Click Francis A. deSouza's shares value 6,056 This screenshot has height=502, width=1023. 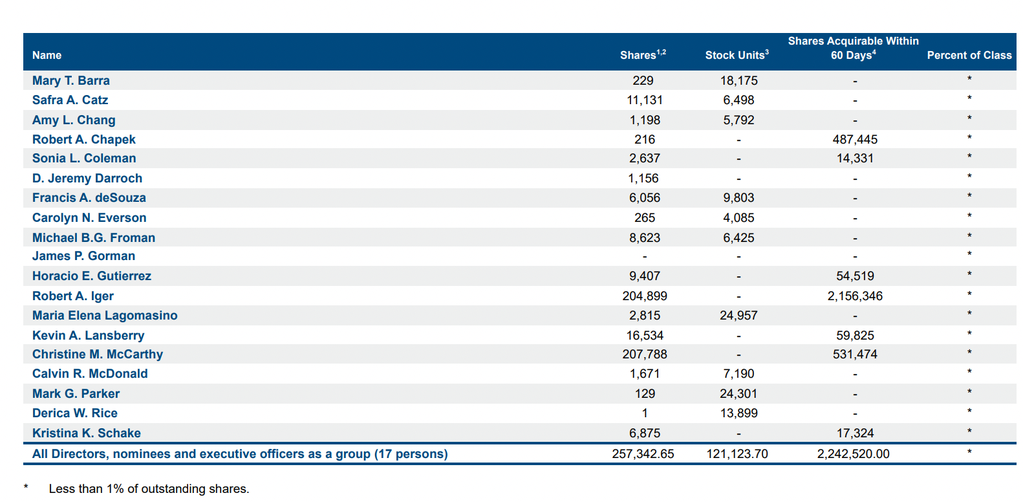click(x=643, y=198)
